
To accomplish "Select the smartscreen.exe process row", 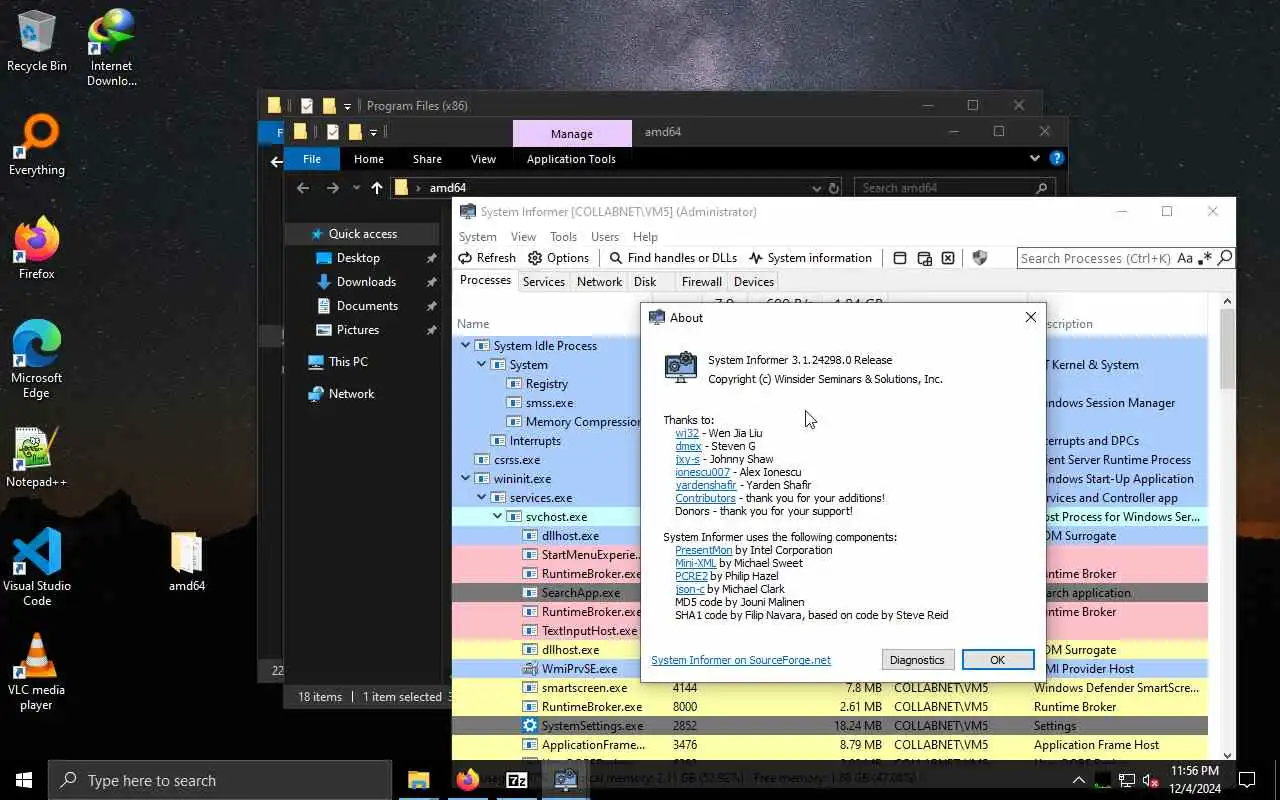I will pos(829,688).
